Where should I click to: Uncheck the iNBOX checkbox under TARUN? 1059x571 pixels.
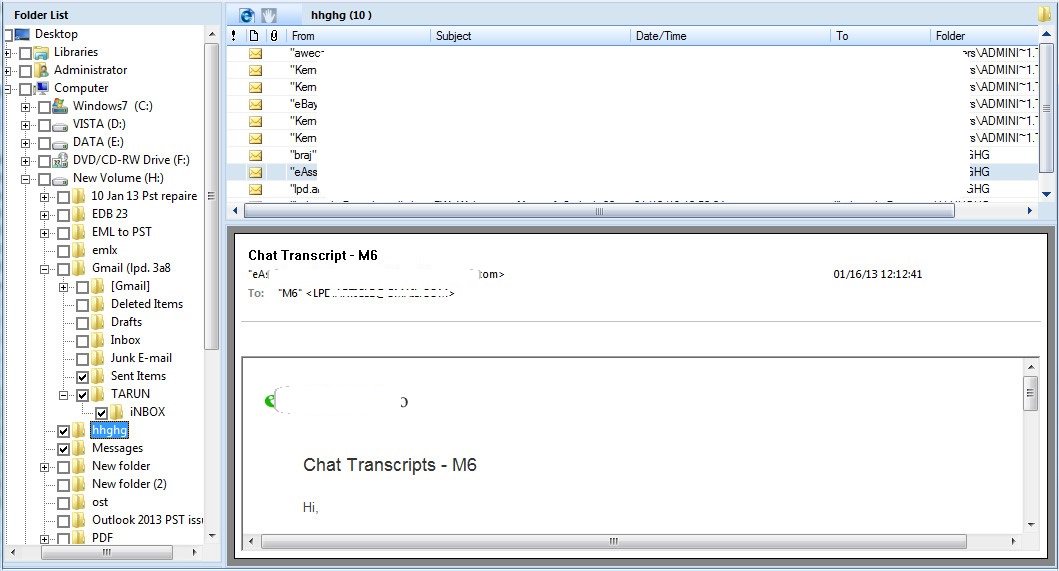(x=101, y=413)
